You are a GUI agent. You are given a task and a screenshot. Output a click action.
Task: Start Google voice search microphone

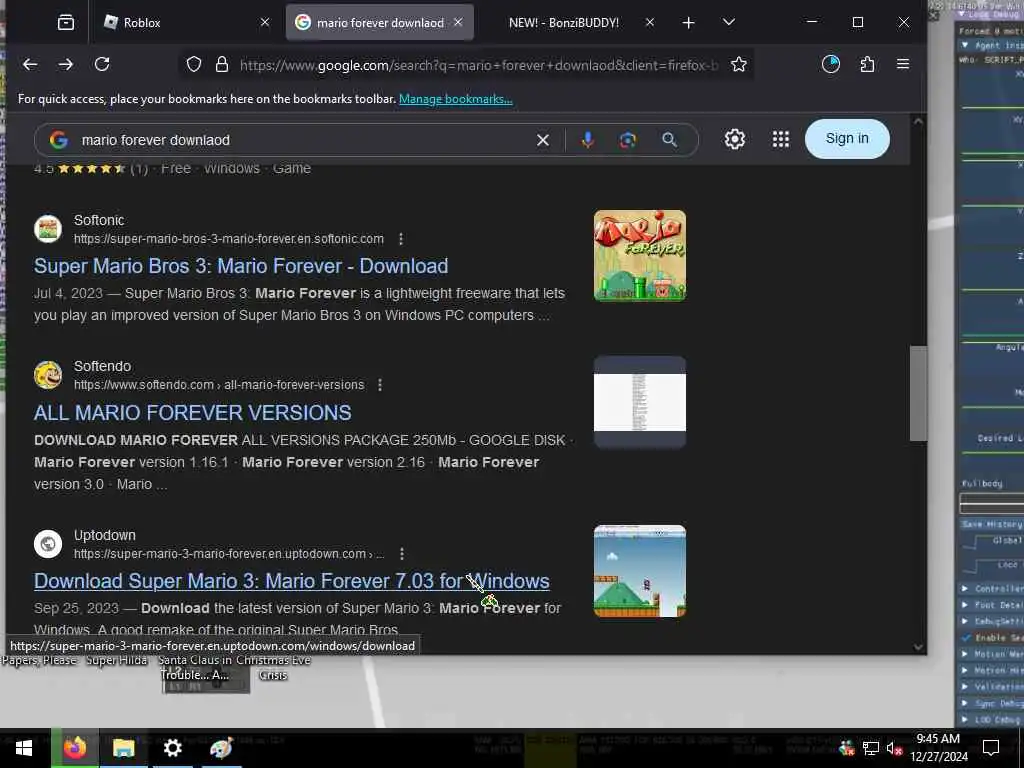(x=588, y=140)
